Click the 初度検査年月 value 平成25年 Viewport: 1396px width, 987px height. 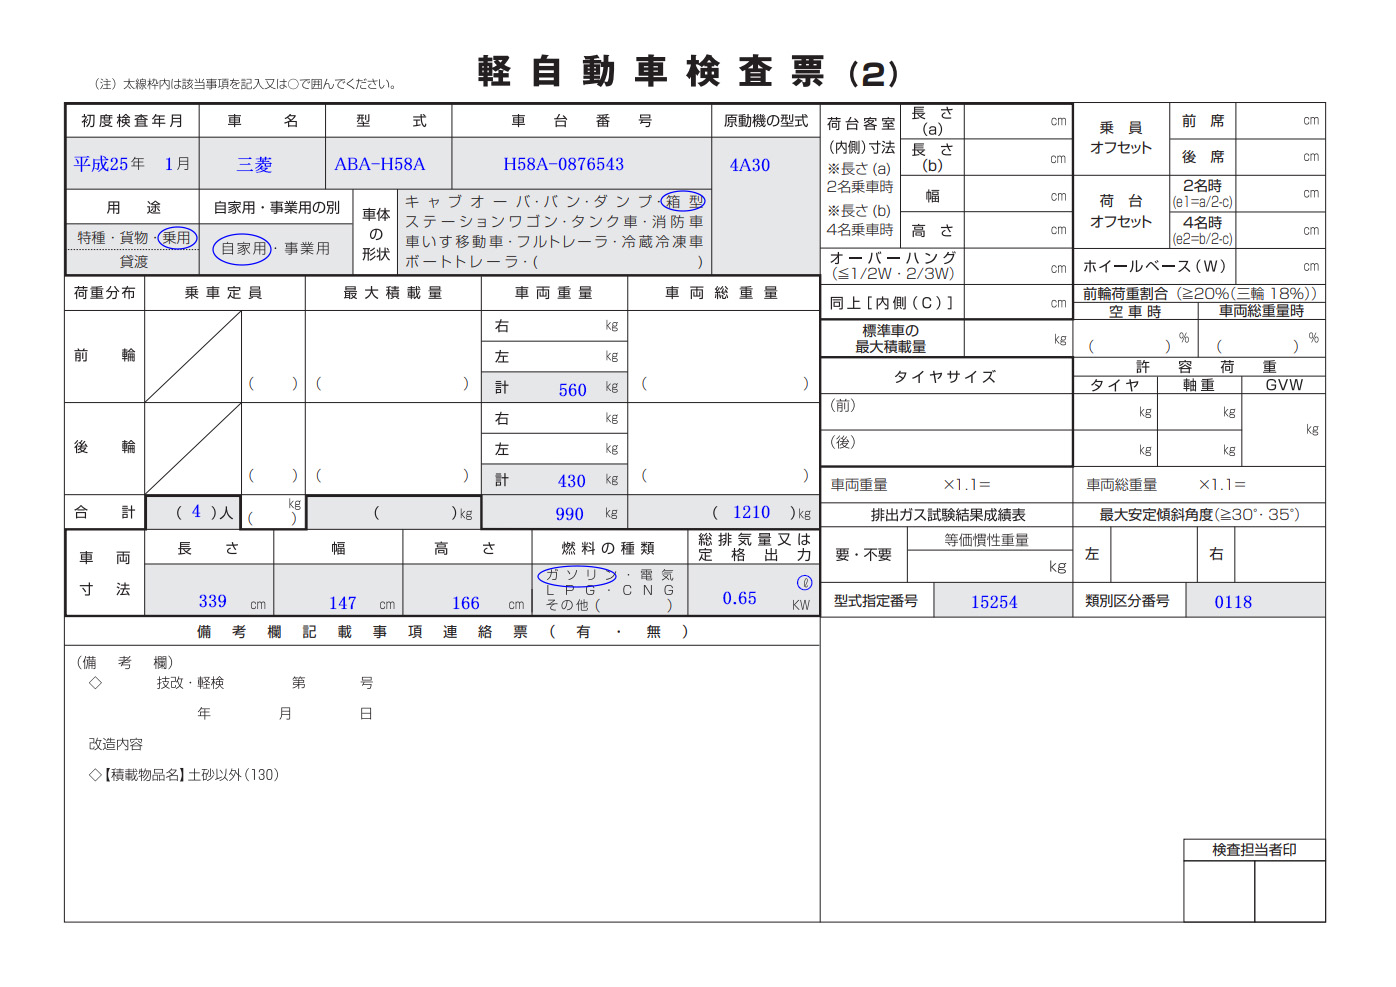tap(109, 164)
